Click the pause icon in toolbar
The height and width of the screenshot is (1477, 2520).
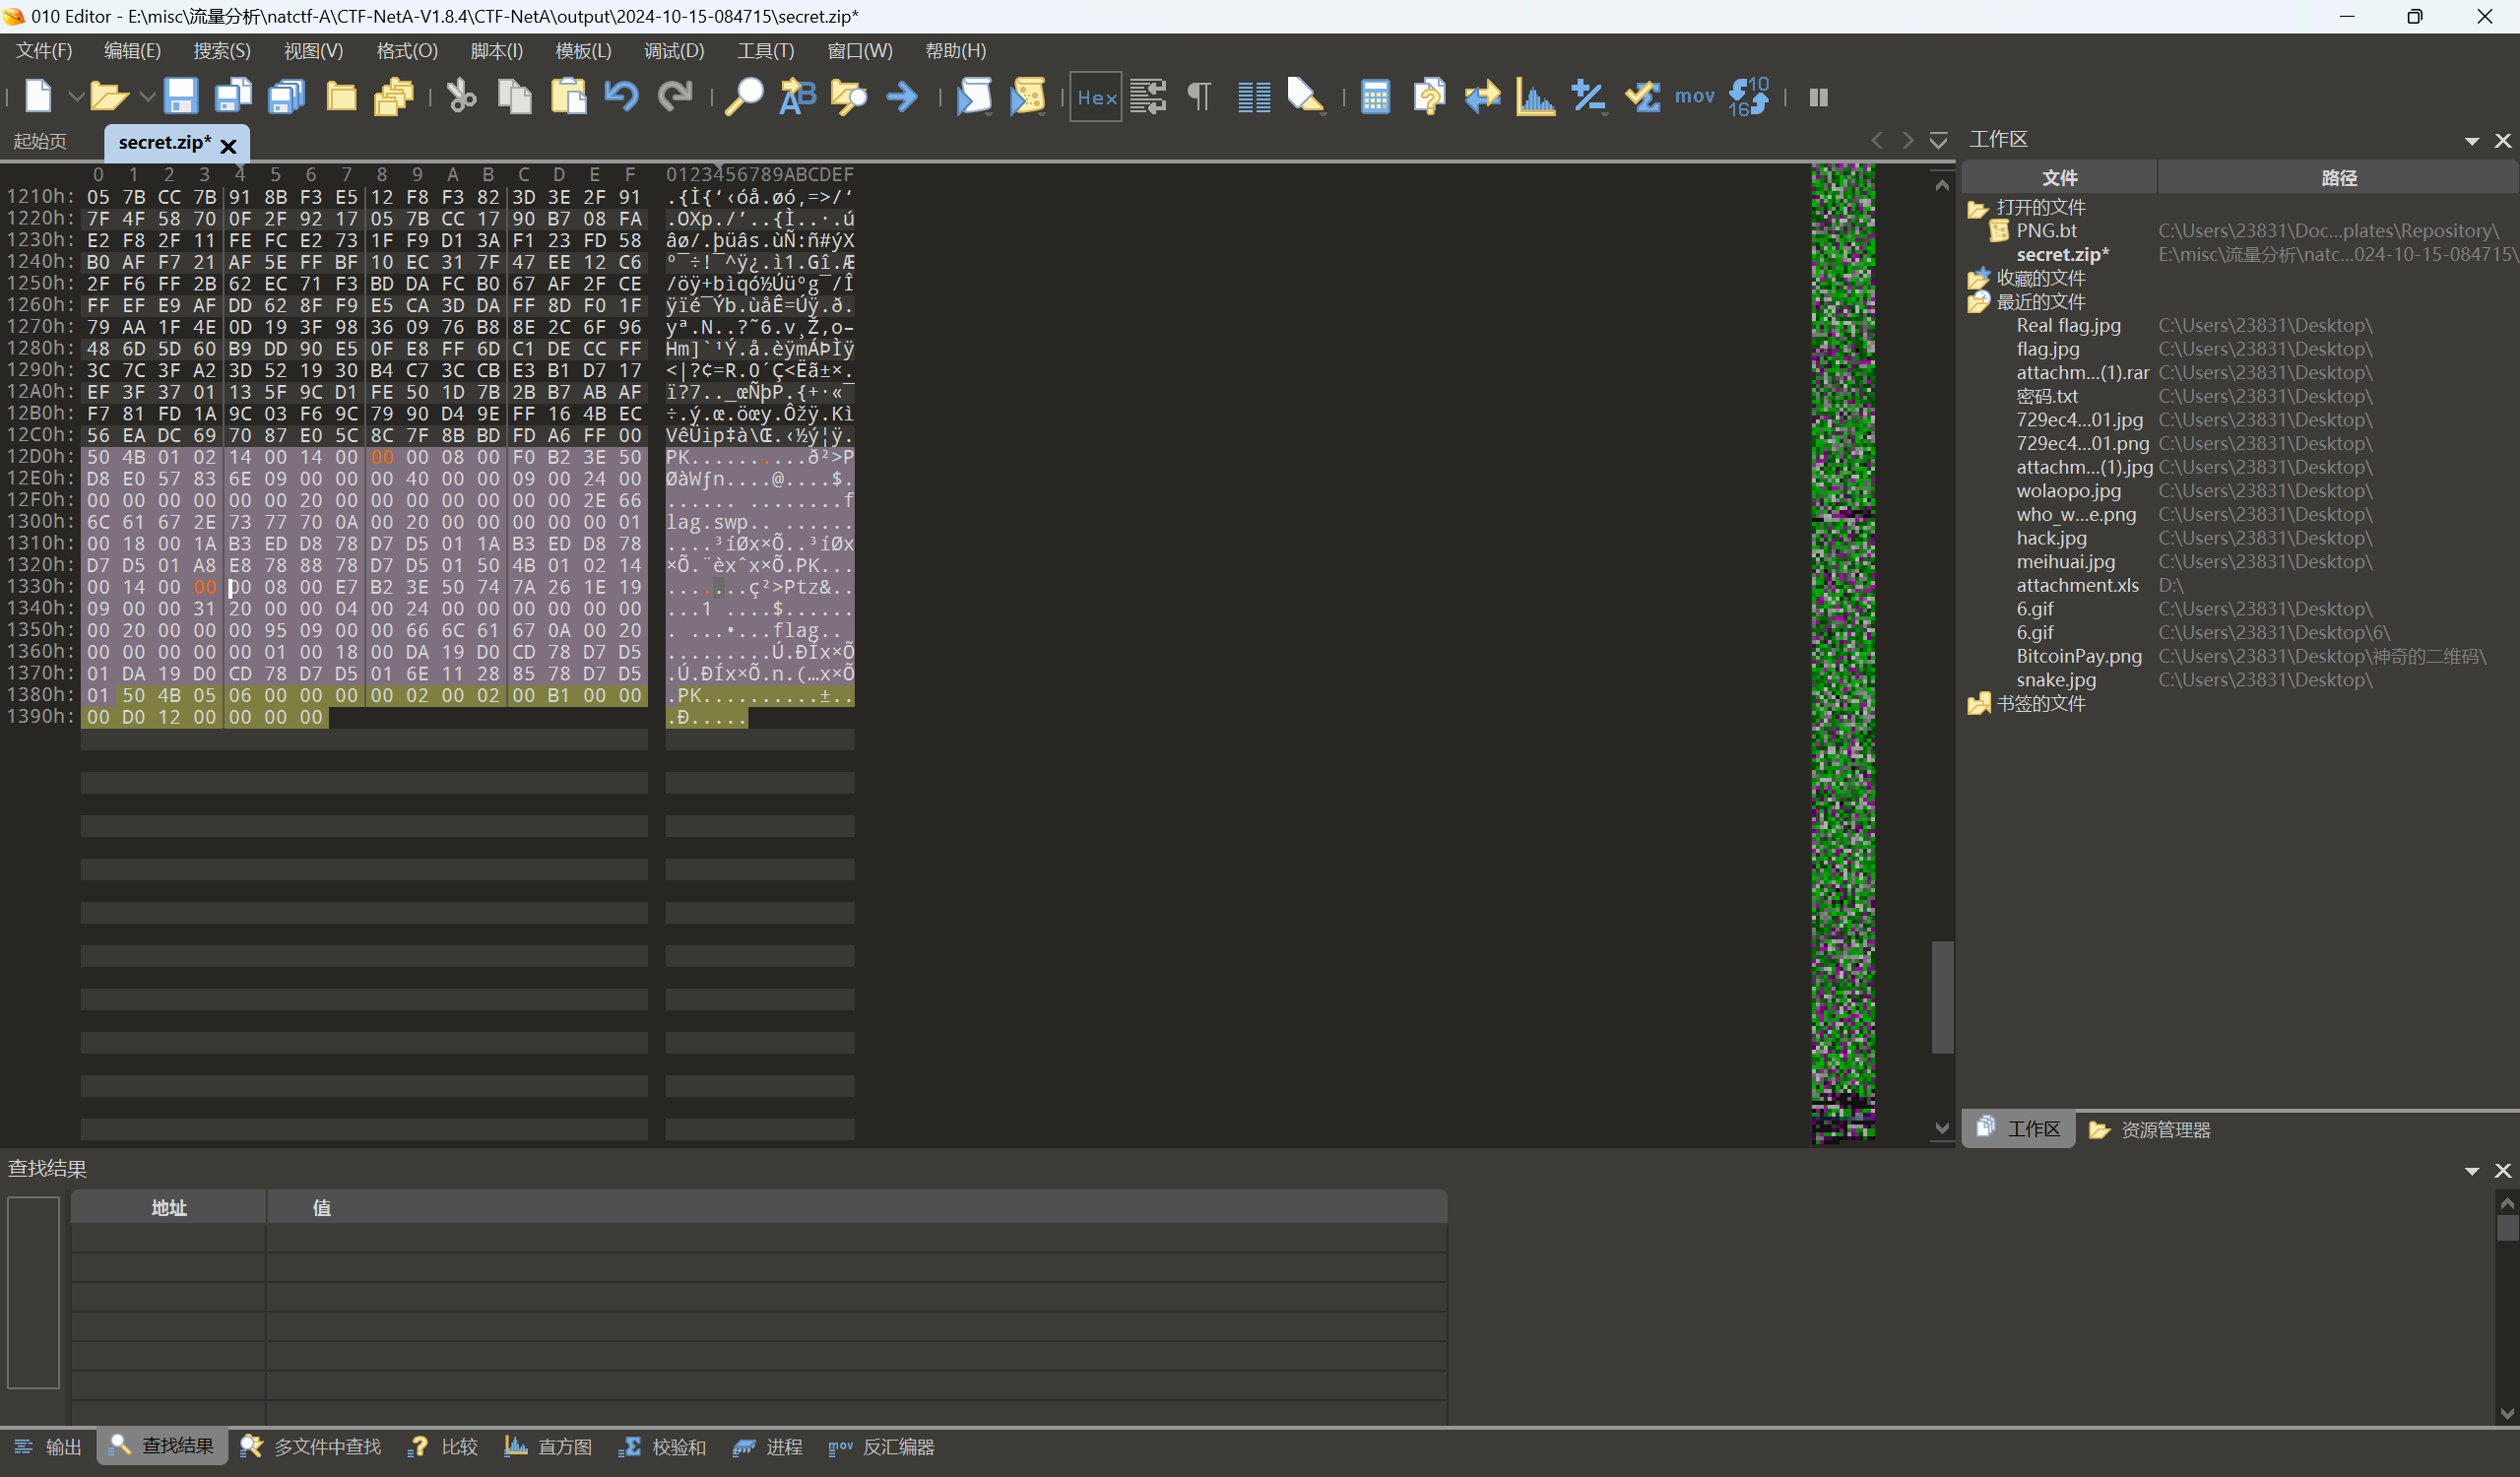click(1818, 97)
